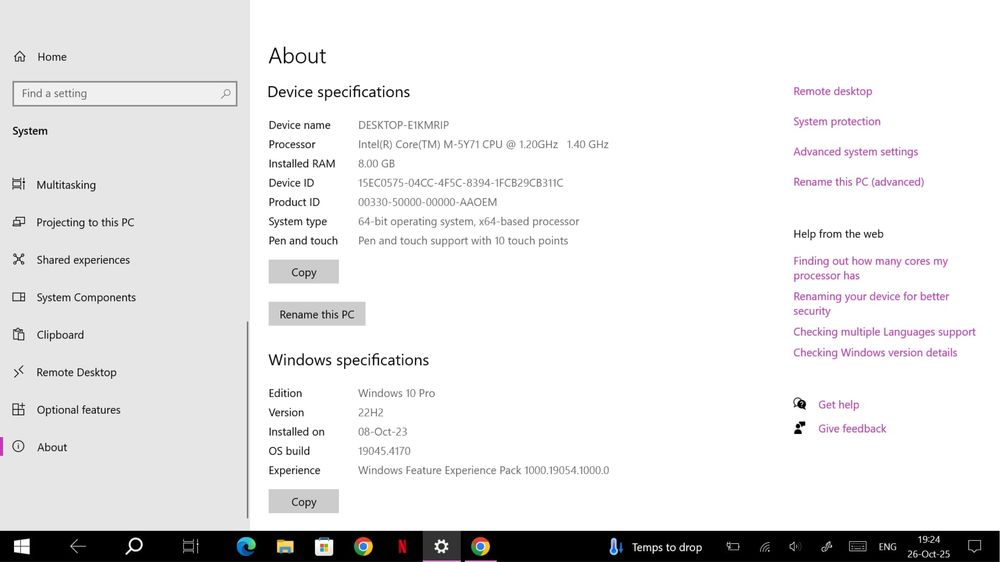This screenshot has height=562, width=1000.
Task: Open Remote Desktop sidebar item
Action: point(76,372)
